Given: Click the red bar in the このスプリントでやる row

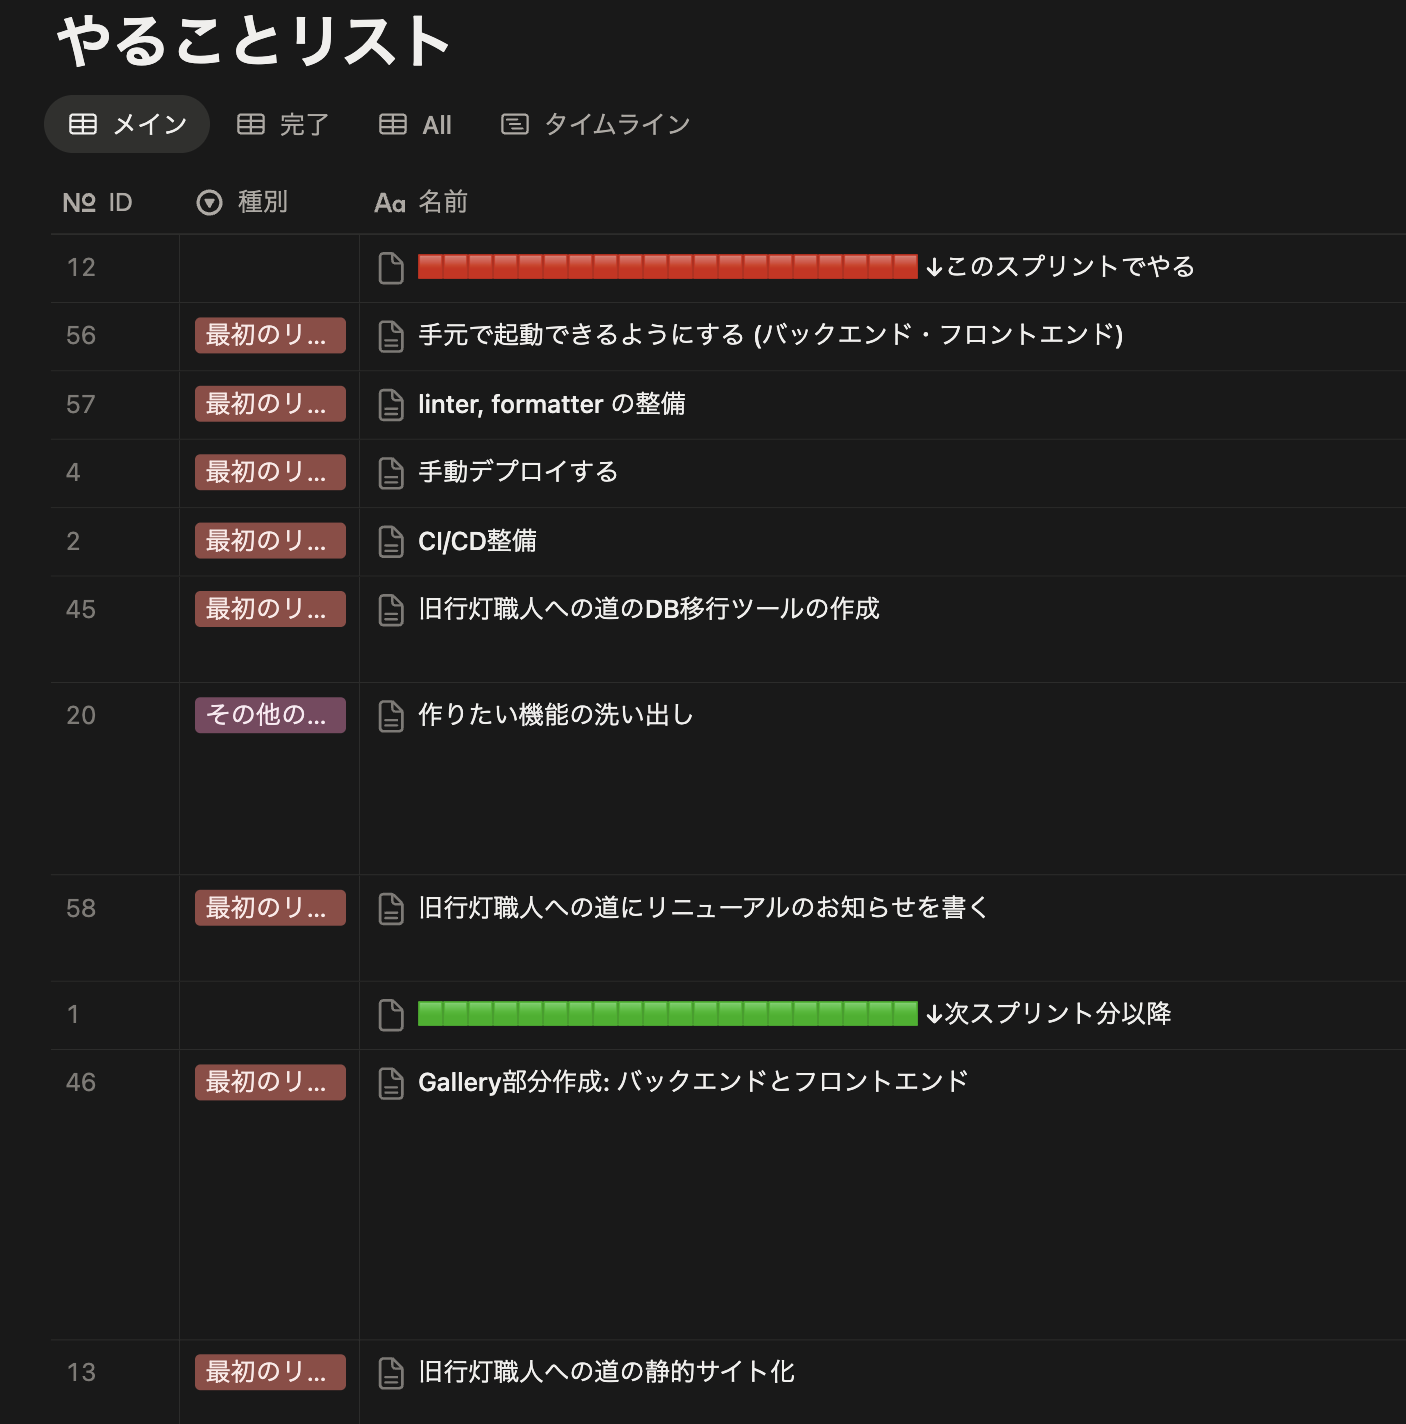Looking at the screenshot, I should point(667,267).
